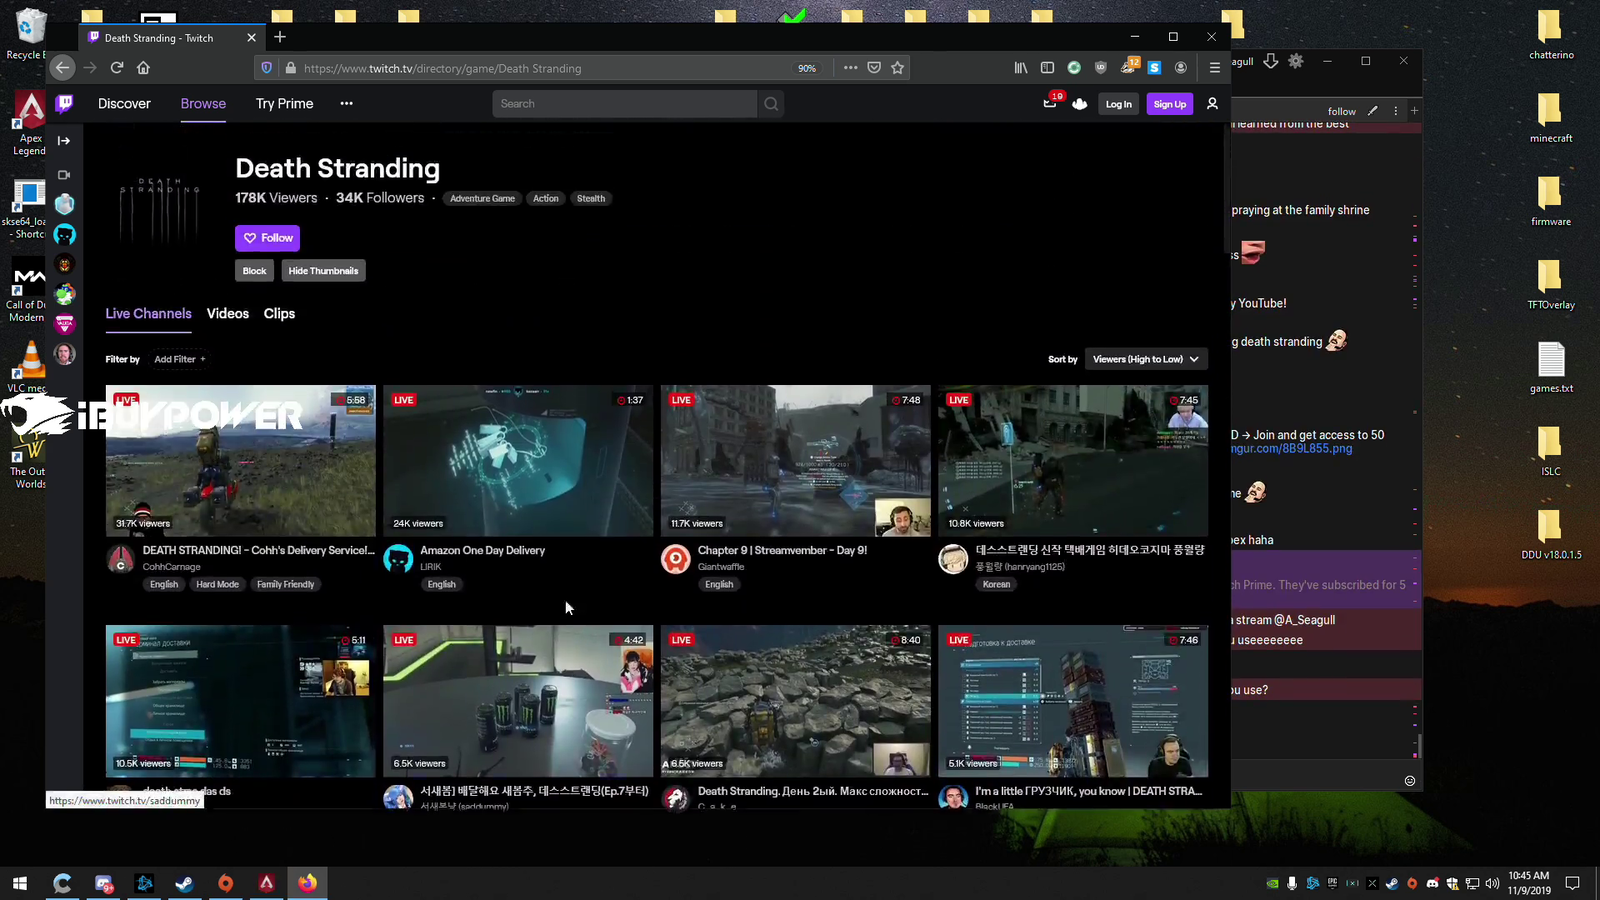Click the Stealth tag
1600x900 pixels.
(591, 198)
